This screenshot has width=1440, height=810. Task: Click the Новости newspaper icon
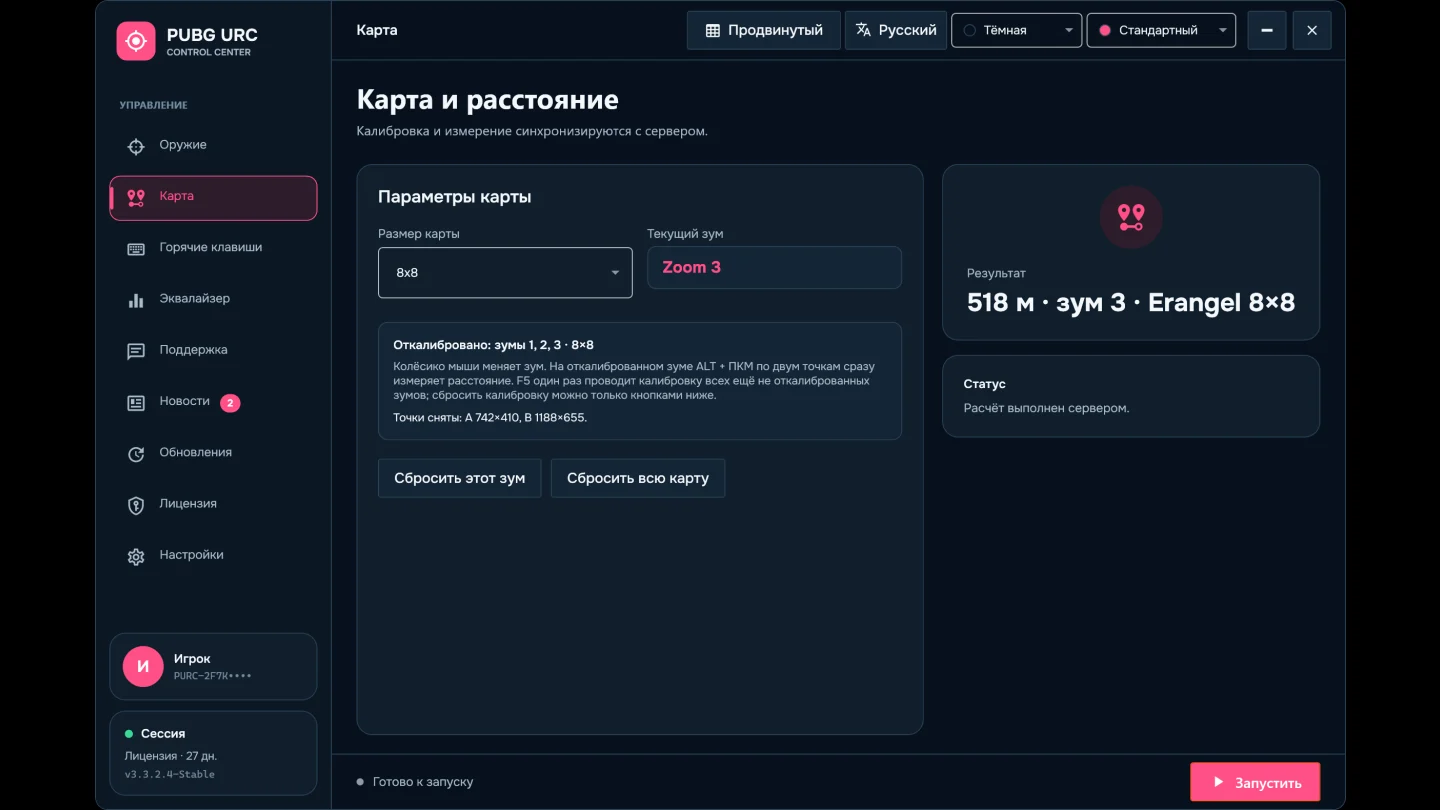click(x=136, y=403)
